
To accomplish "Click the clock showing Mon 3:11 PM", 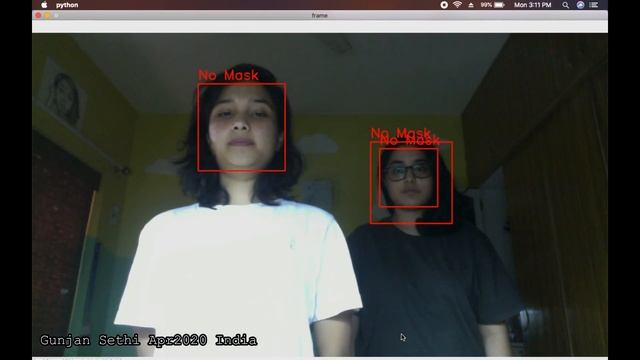I will click(x=533, y=5).
